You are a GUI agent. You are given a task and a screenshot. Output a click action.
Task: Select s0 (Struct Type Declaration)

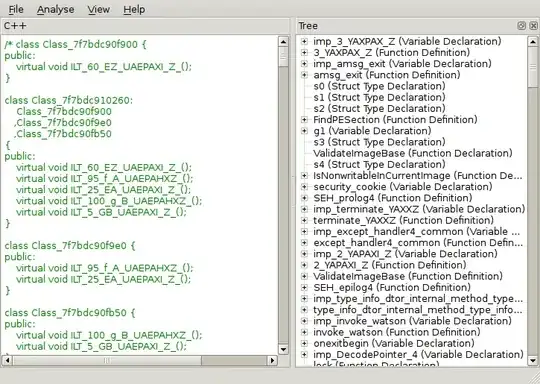pos(379,86)
